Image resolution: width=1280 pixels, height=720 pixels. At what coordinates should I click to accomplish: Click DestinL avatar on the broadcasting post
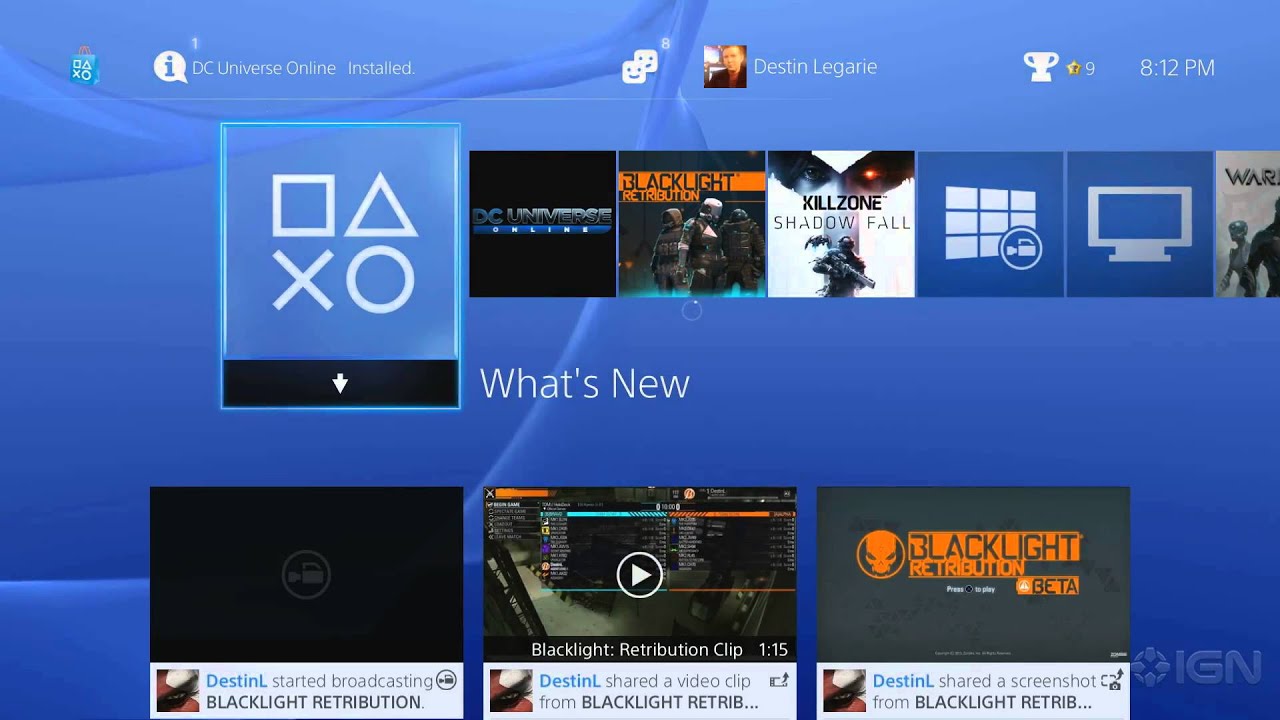pyautogui.click(x=178, y=691)
